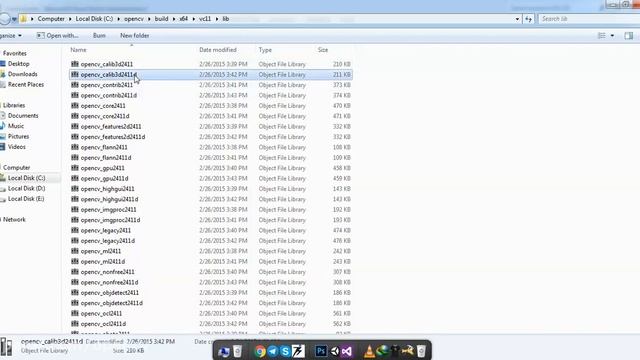Viewport: 640px width, 360px height.
Task: Select the opencv_contrib2411 file
Action: 107,85
